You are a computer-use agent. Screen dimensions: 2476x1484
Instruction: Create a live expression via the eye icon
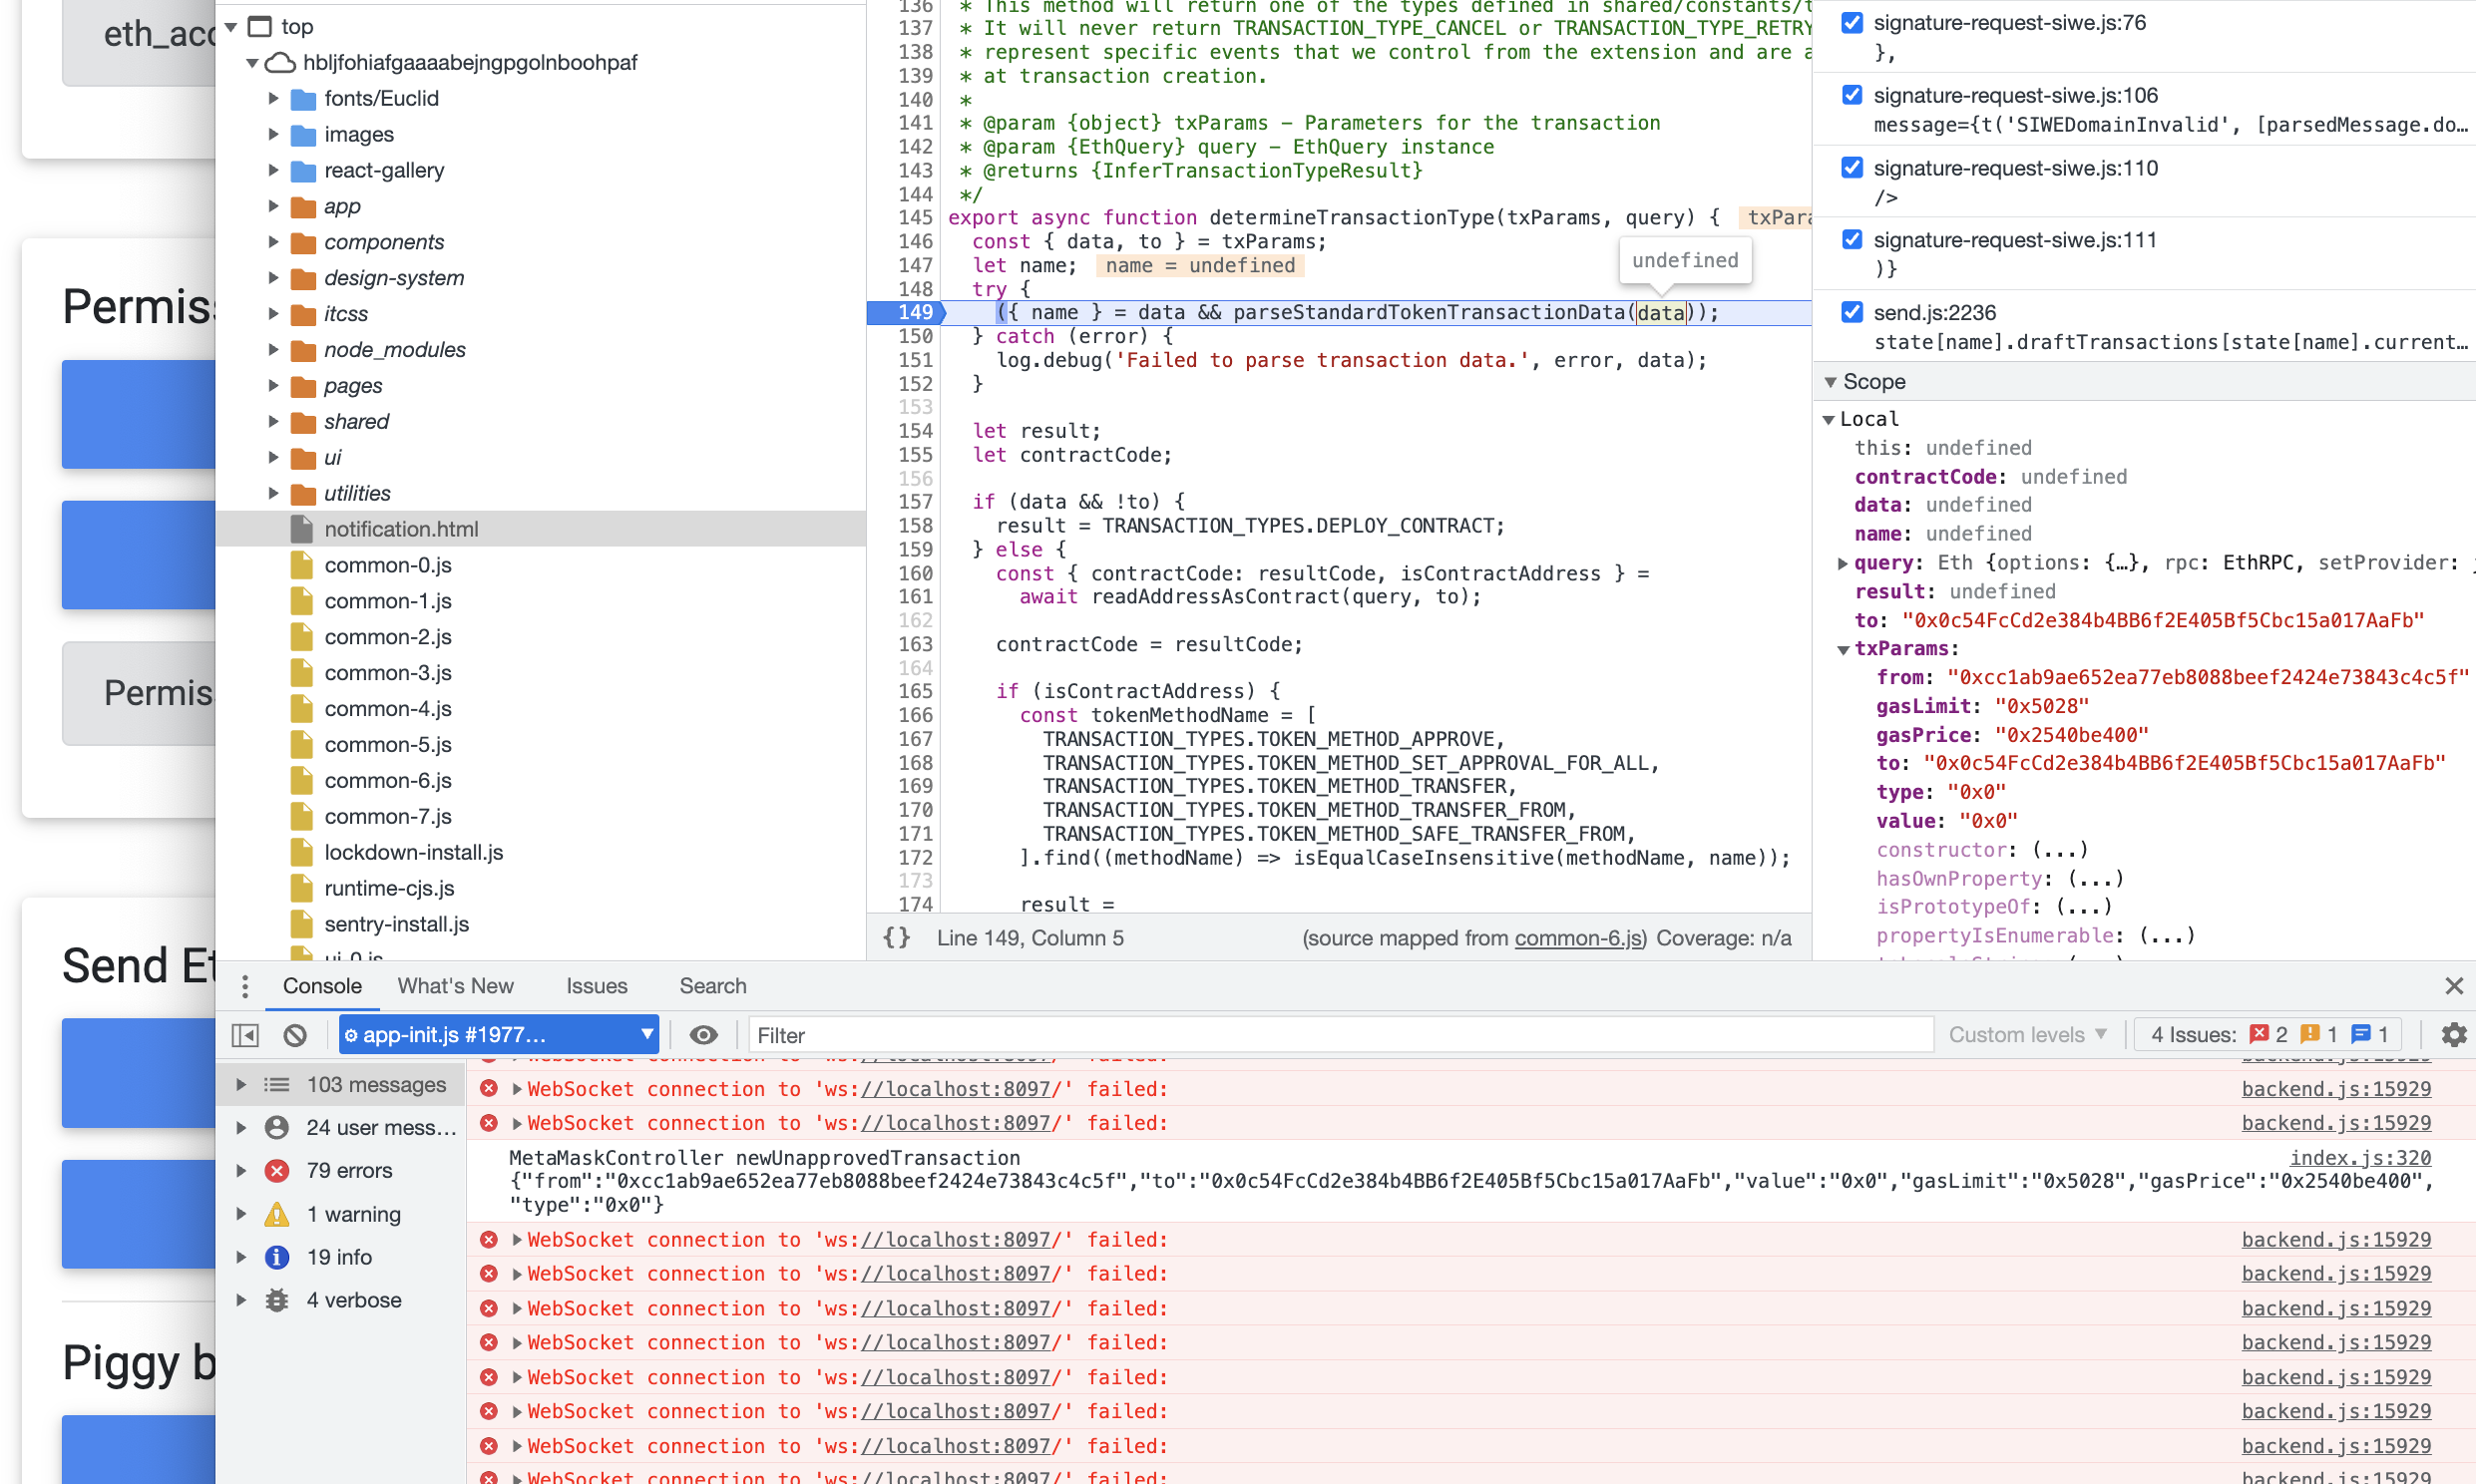705,1035
